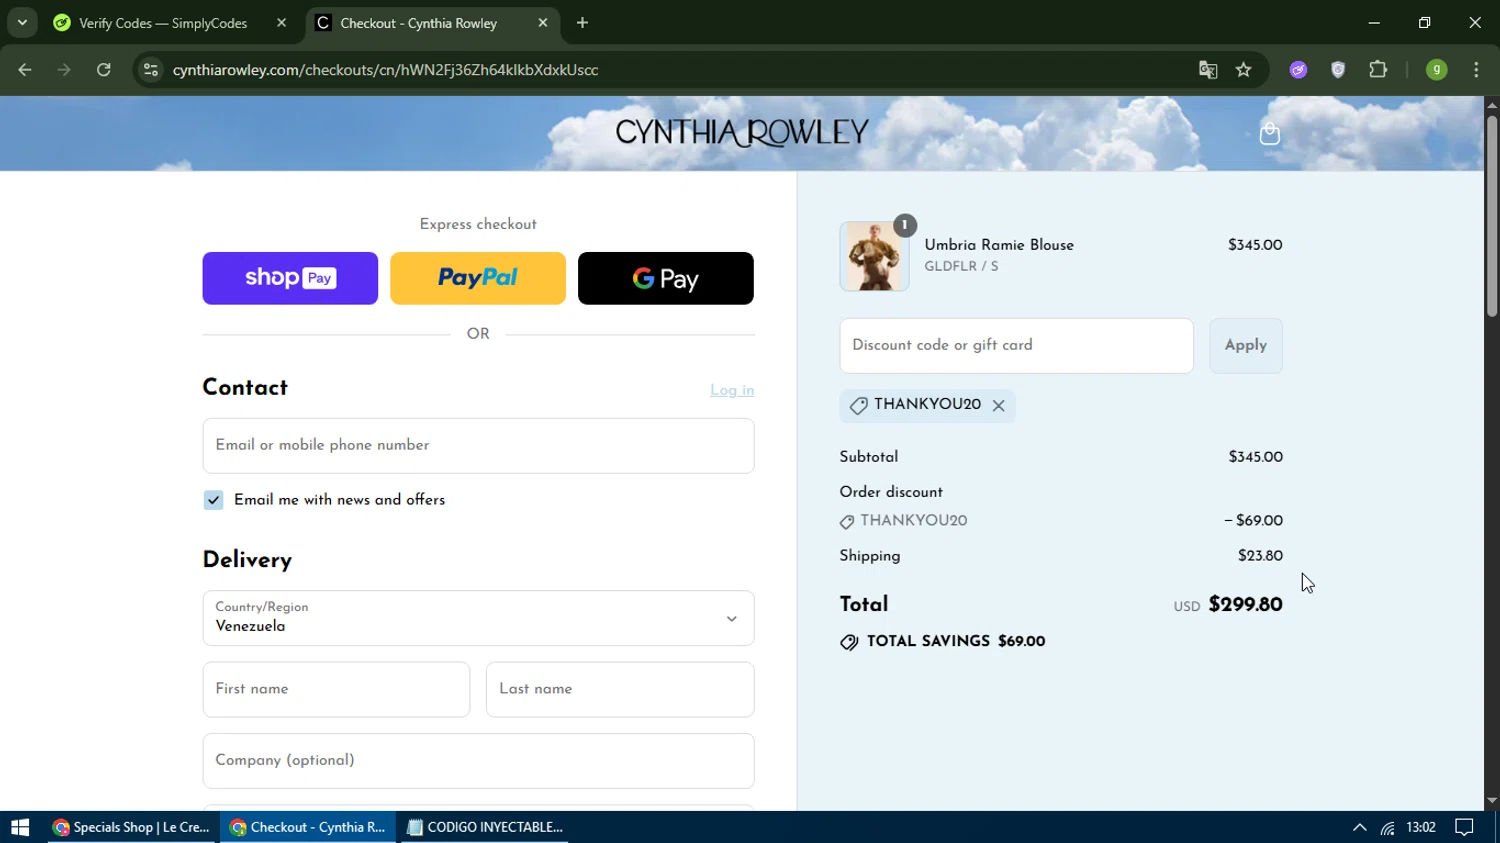Click the TOTAL SAVINGS $69.00 text
The image size is (1500, 843).
956,642
